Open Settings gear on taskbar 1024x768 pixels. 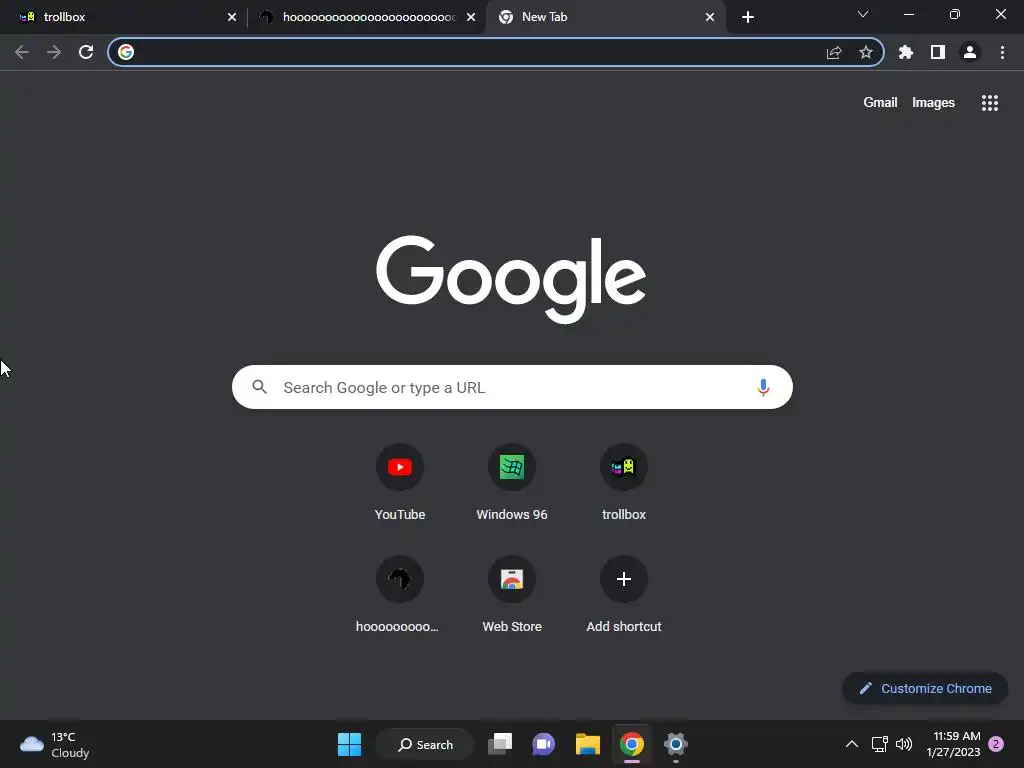click(675, 744)
